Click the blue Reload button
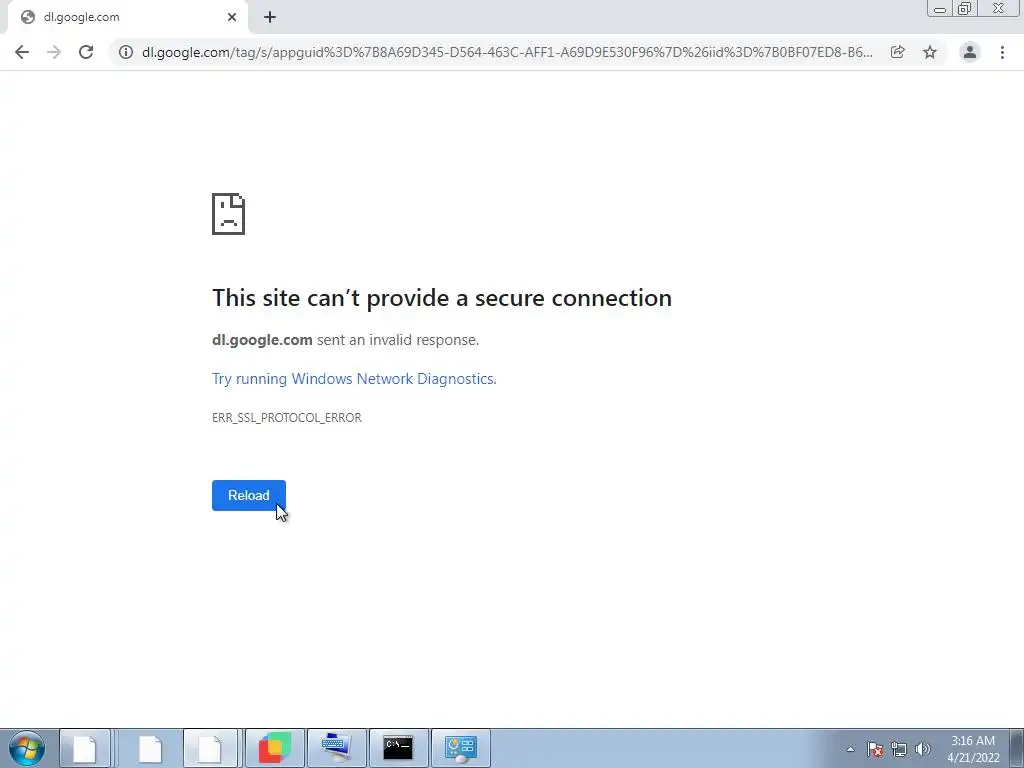1024x768 pixels. point(249,495)
